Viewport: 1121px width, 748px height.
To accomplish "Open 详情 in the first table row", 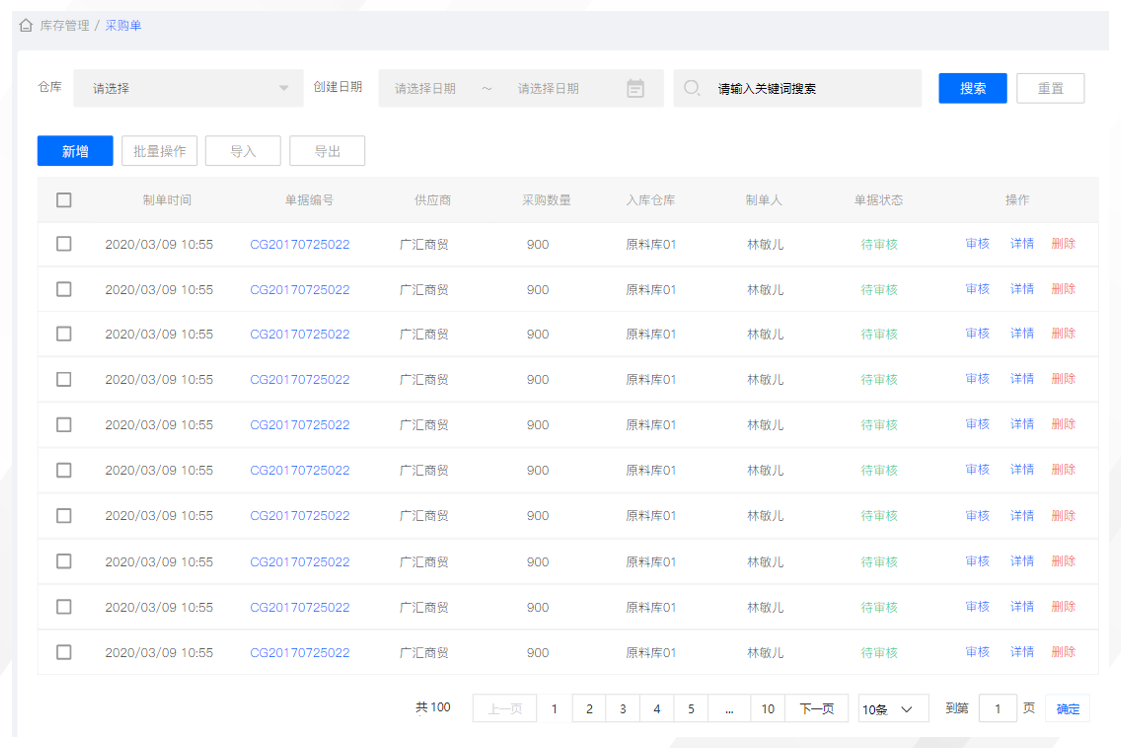I will tap(1022, 244).
